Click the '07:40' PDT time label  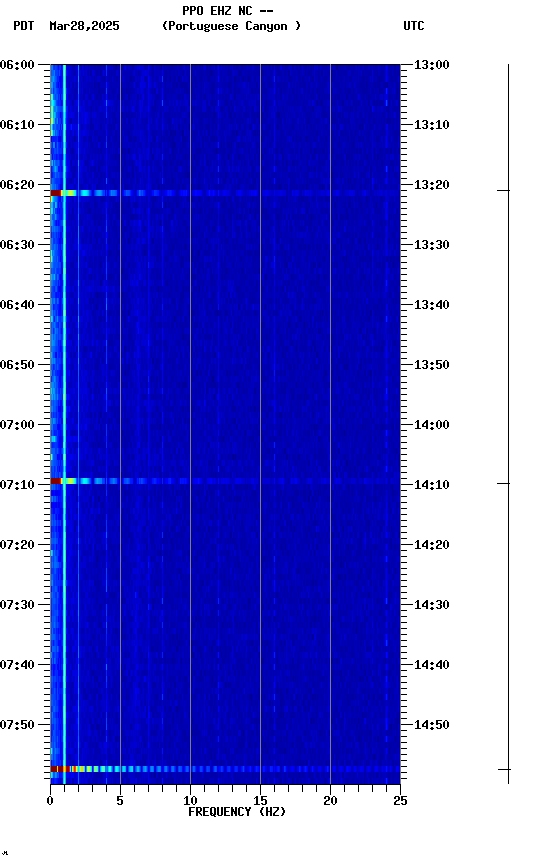point(17,666)
